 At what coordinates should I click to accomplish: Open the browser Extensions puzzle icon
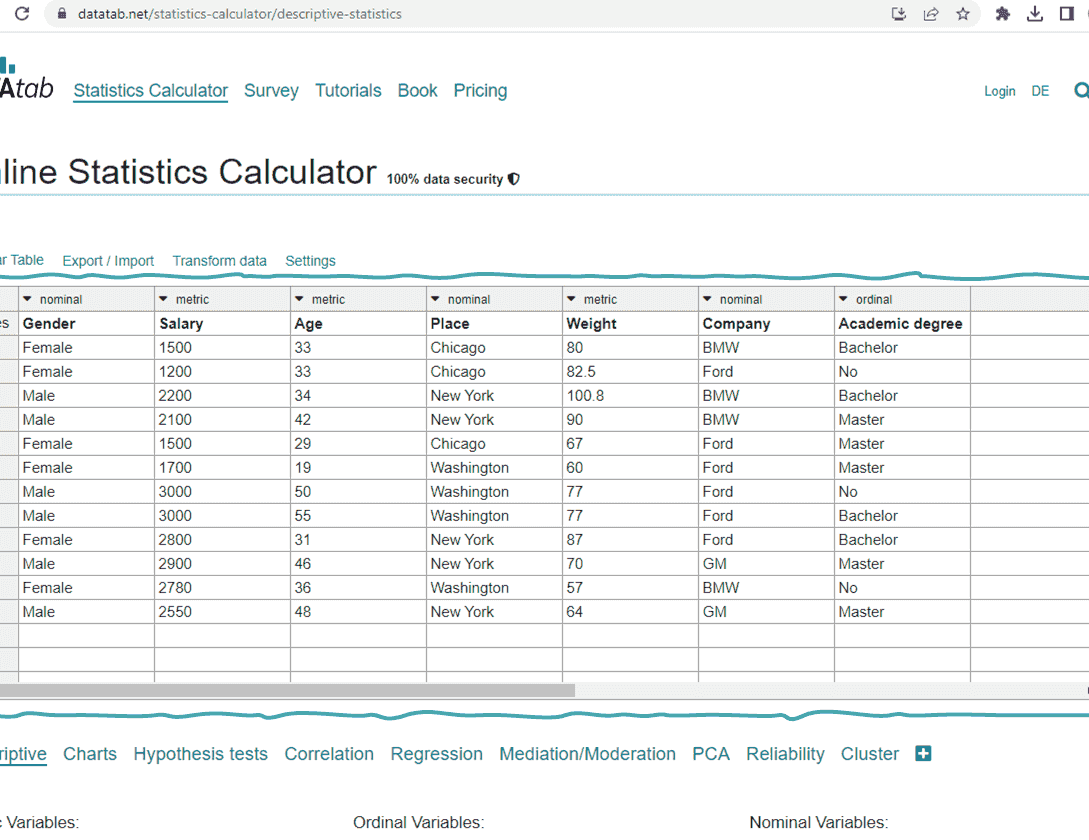click(1002, 14)
